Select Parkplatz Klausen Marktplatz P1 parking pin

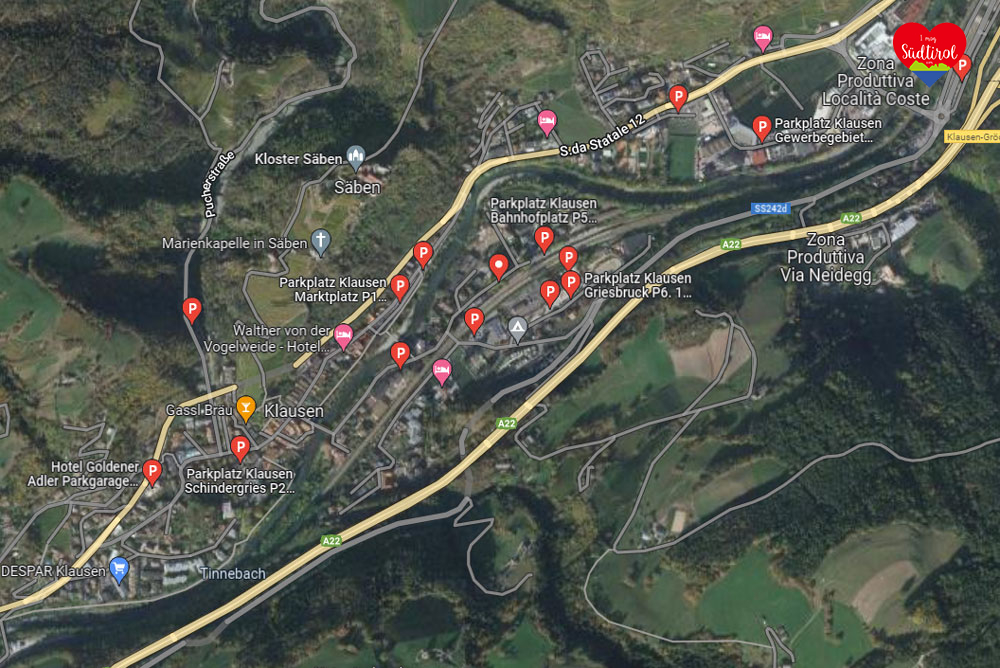click(399, 287)
